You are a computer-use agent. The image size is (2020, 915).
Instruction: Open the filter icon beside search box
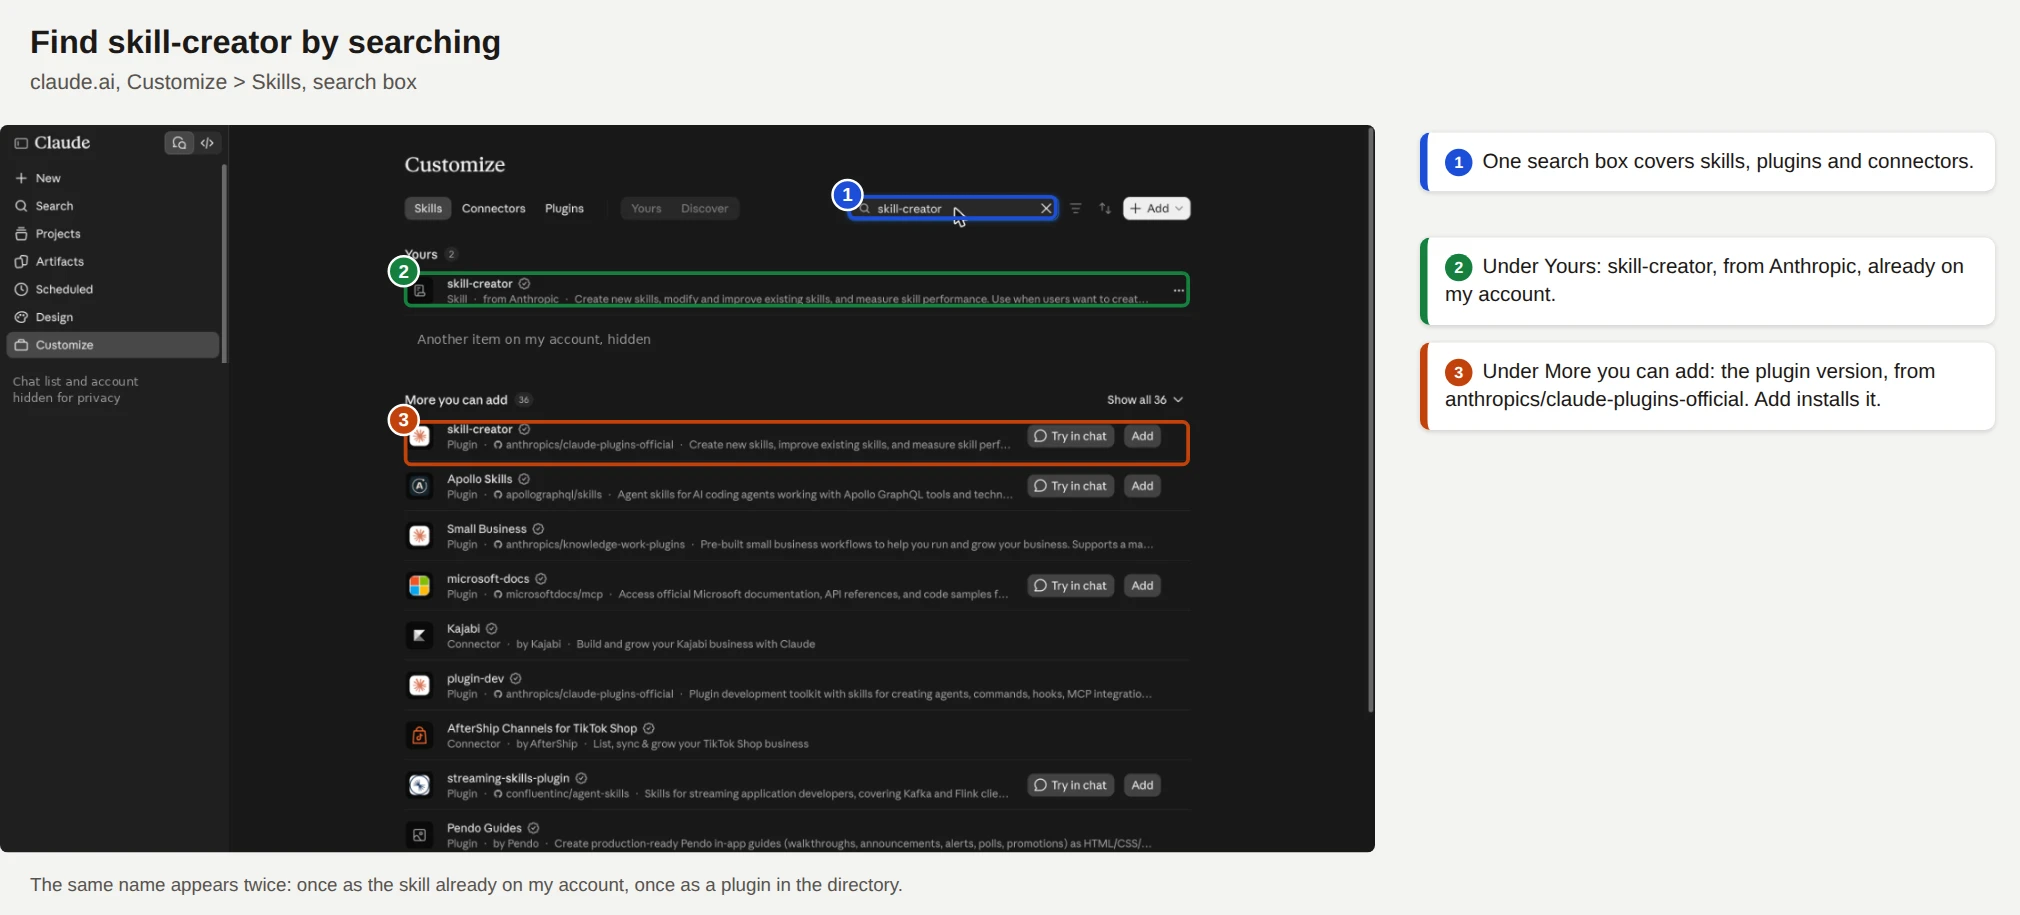point(1076,208)
